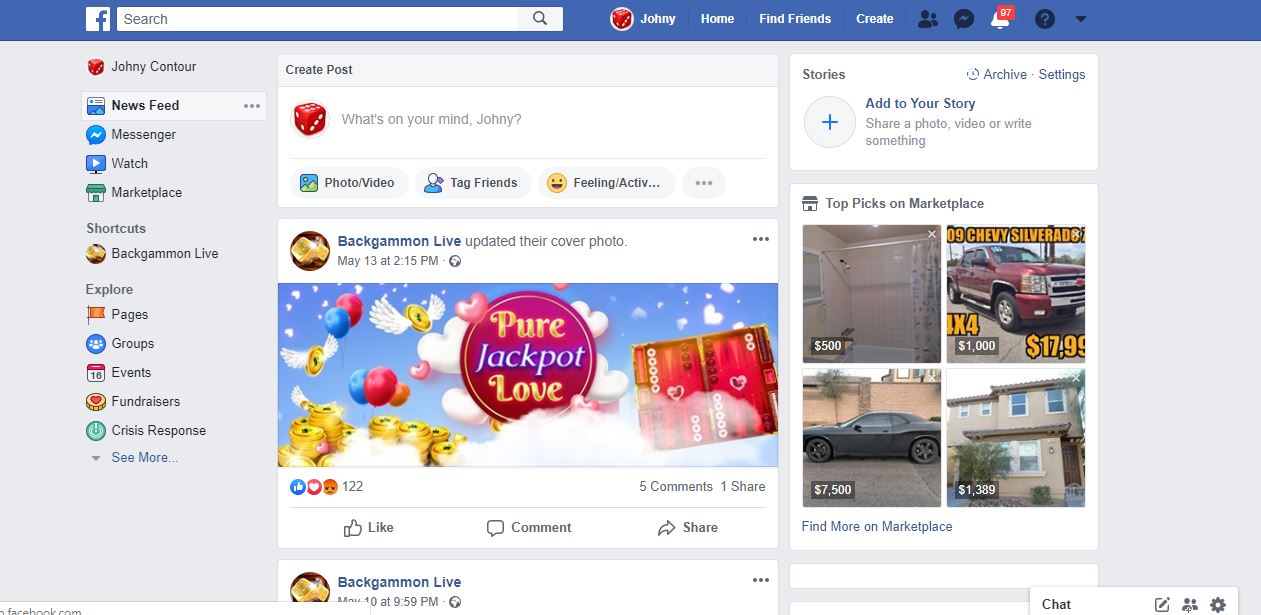Click create new group icon in Chat bar
Image resolution: width=1261 pixels, height=615 pixels.
(x=1190, y=604)
